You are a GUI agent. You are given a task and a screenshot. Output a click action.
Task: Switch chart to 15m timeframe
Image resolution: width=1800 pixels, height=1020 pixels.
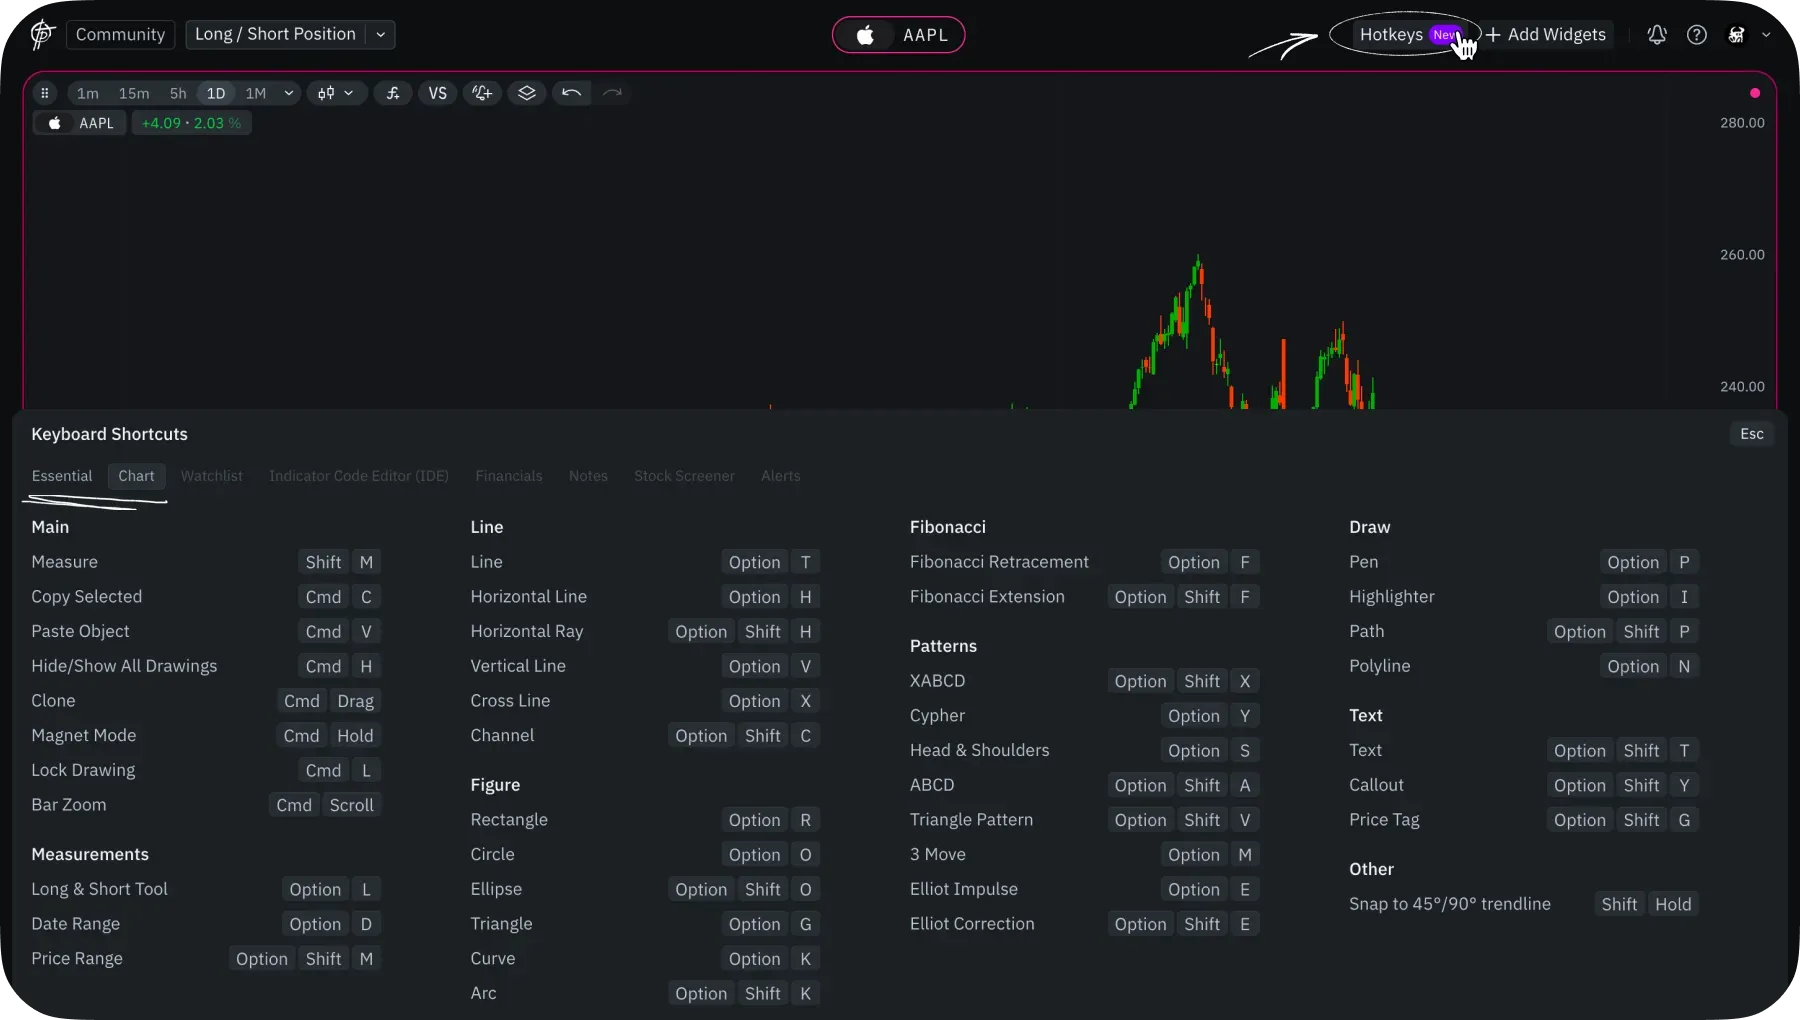[134, 93]
